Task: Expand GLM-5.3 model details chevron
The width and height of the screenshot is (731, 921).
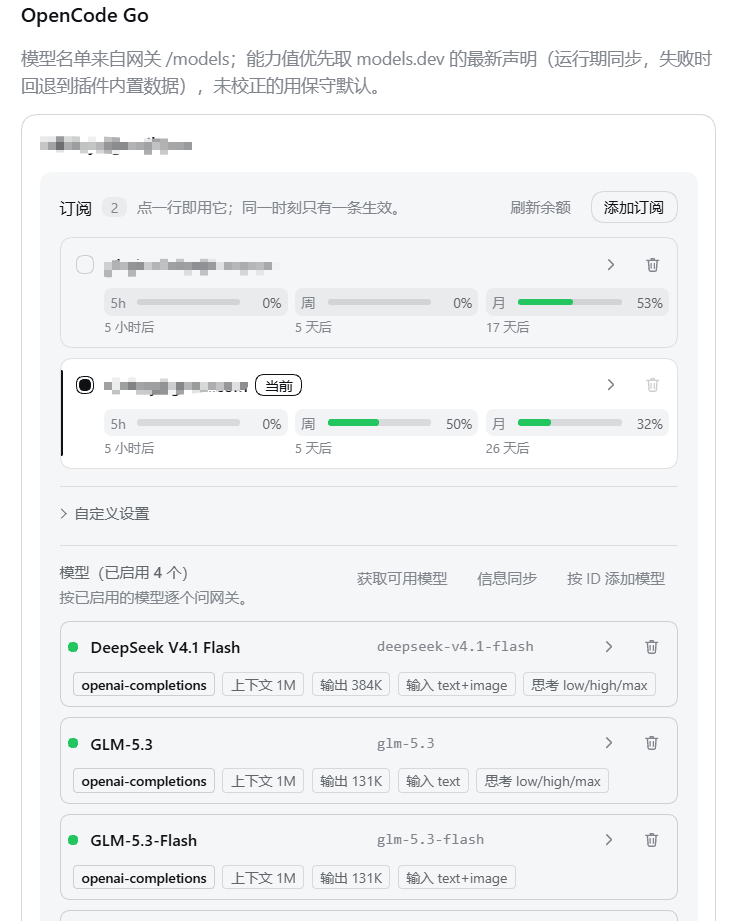Action: click(609, 744)
